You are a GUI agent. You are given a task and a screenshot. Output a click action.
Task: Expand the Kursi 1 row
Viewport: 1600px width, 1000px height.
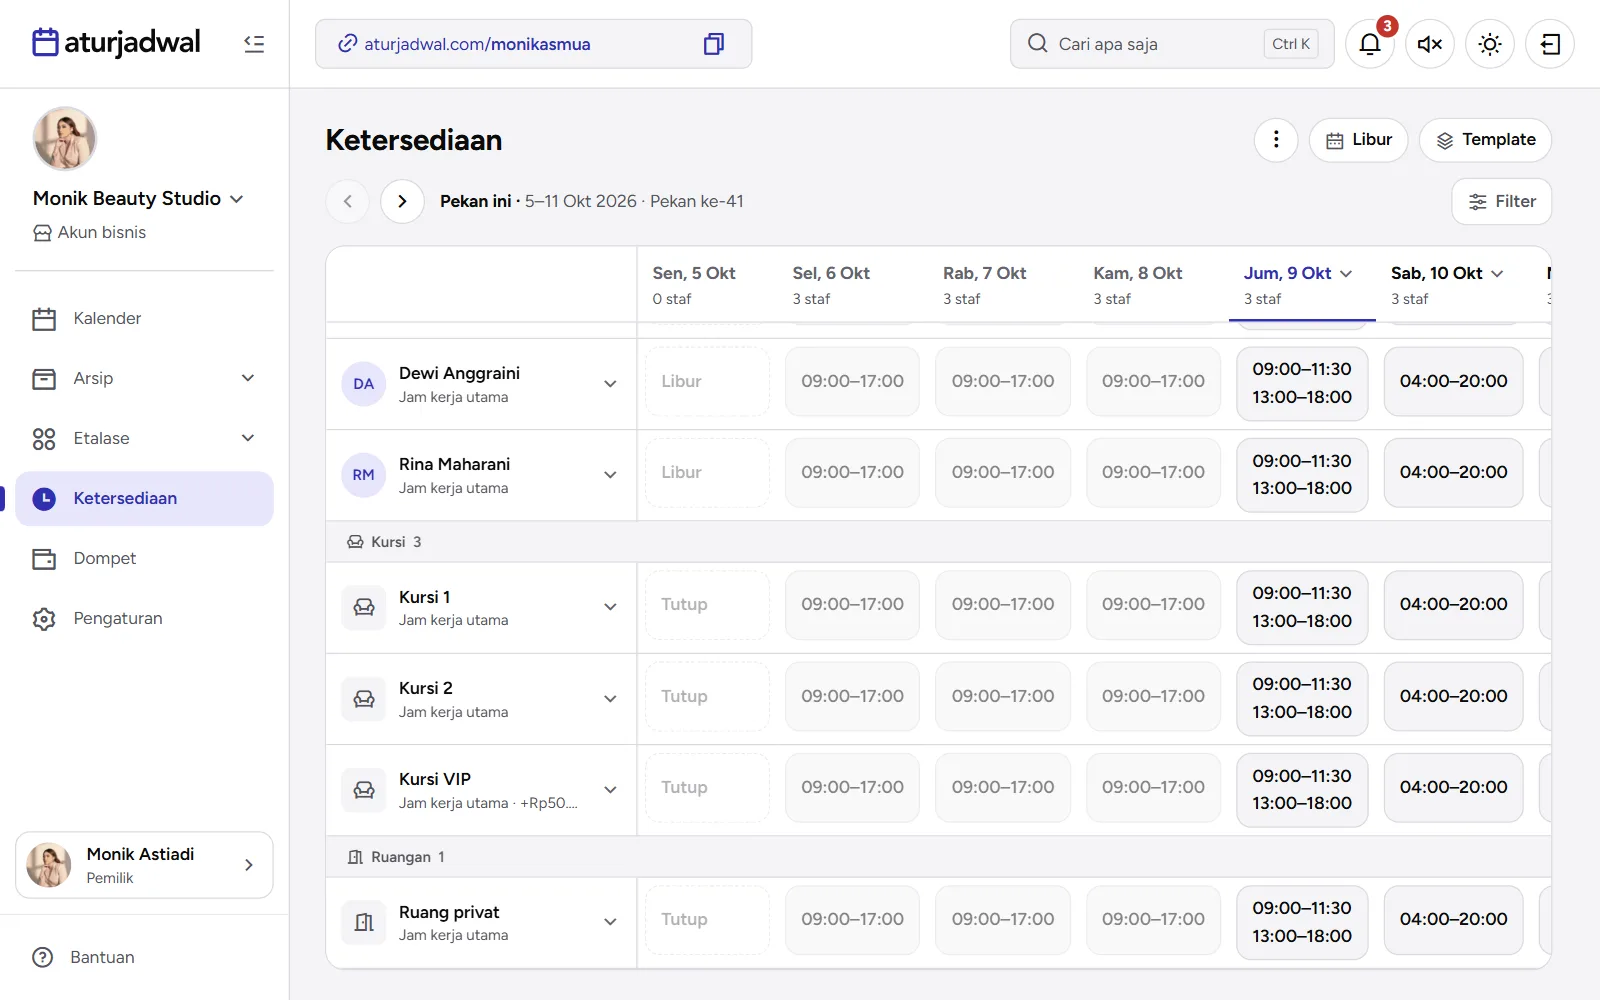pyautogui.click(x=610, y=607)
